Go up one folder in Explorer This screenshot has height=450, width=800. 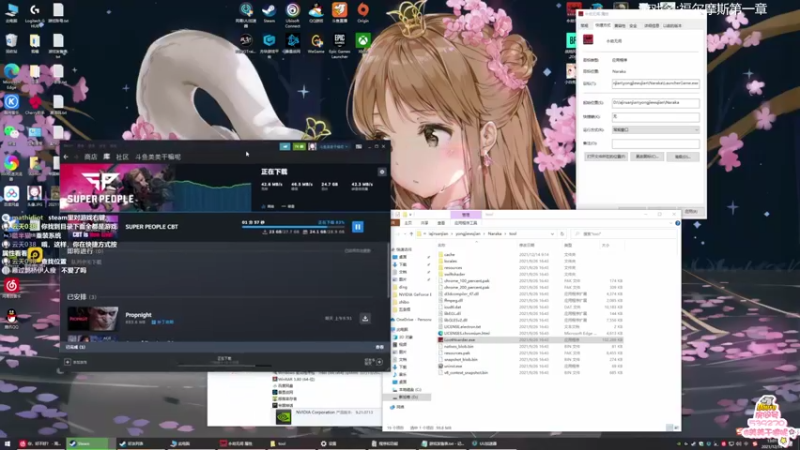[411, 234]
